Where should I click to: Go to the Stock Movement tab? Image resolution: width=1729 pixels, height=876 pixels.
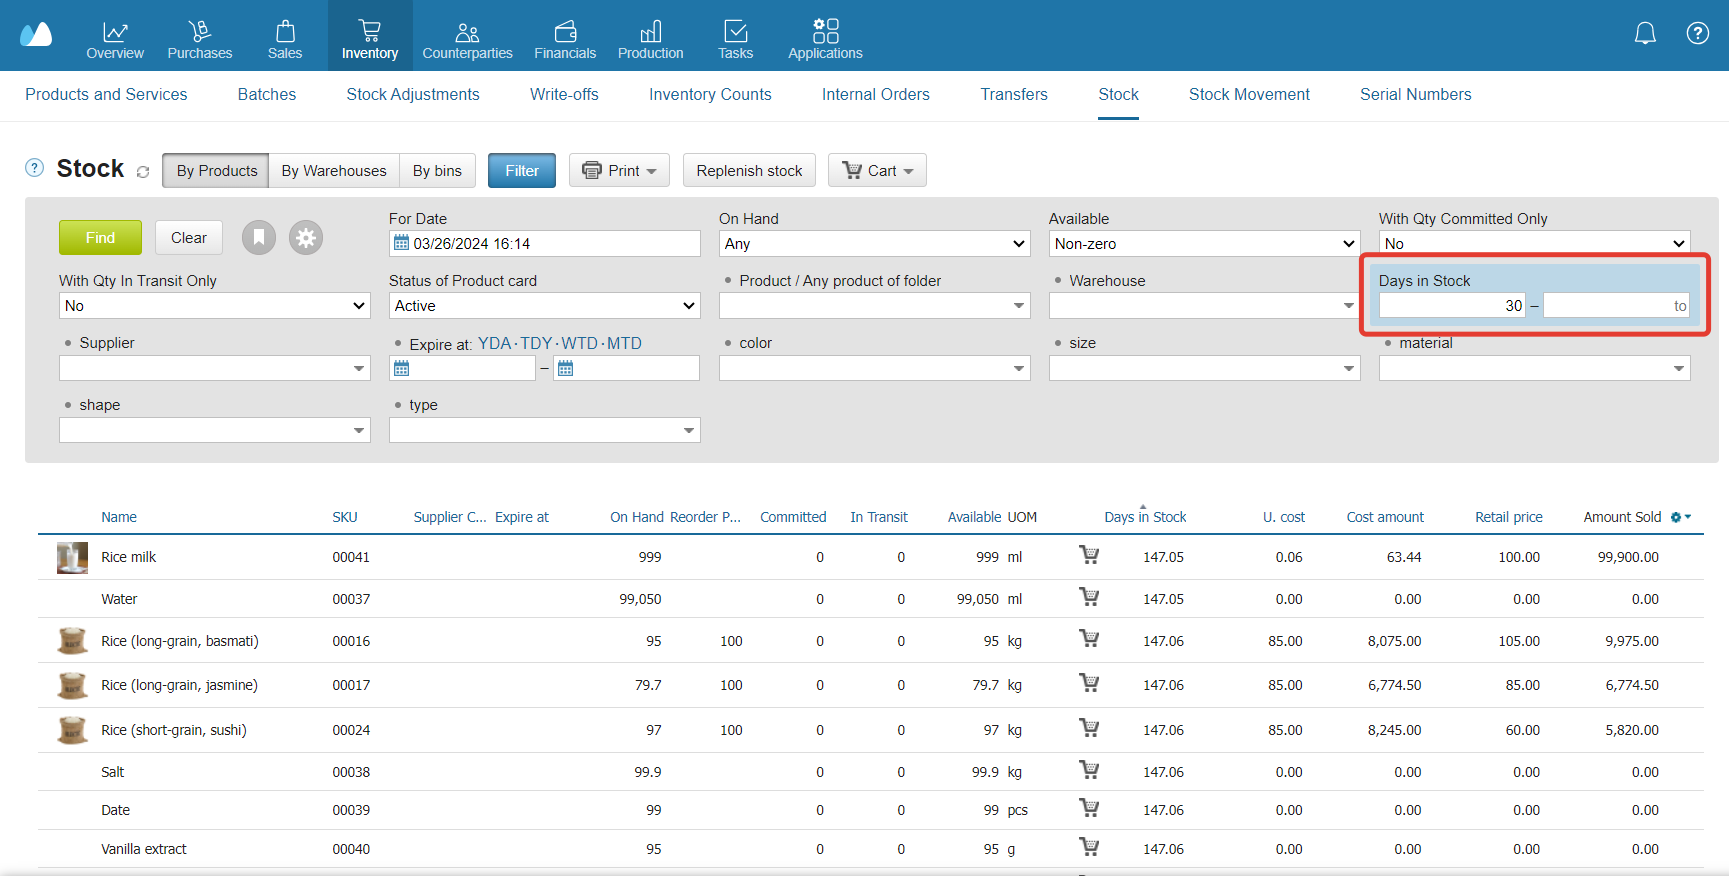[1248, 95]
